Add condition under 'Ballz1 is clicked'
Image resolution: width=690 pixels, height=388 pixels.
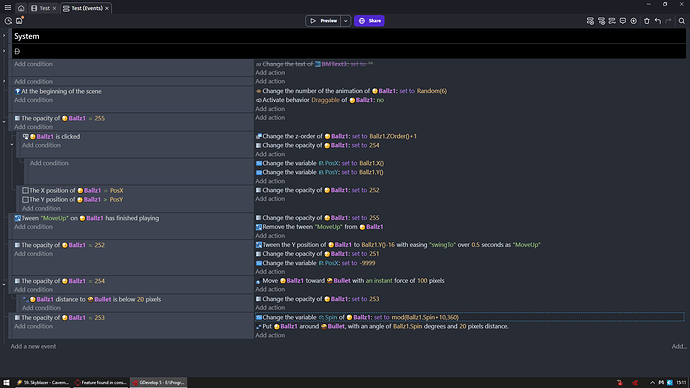pos(41,145)
